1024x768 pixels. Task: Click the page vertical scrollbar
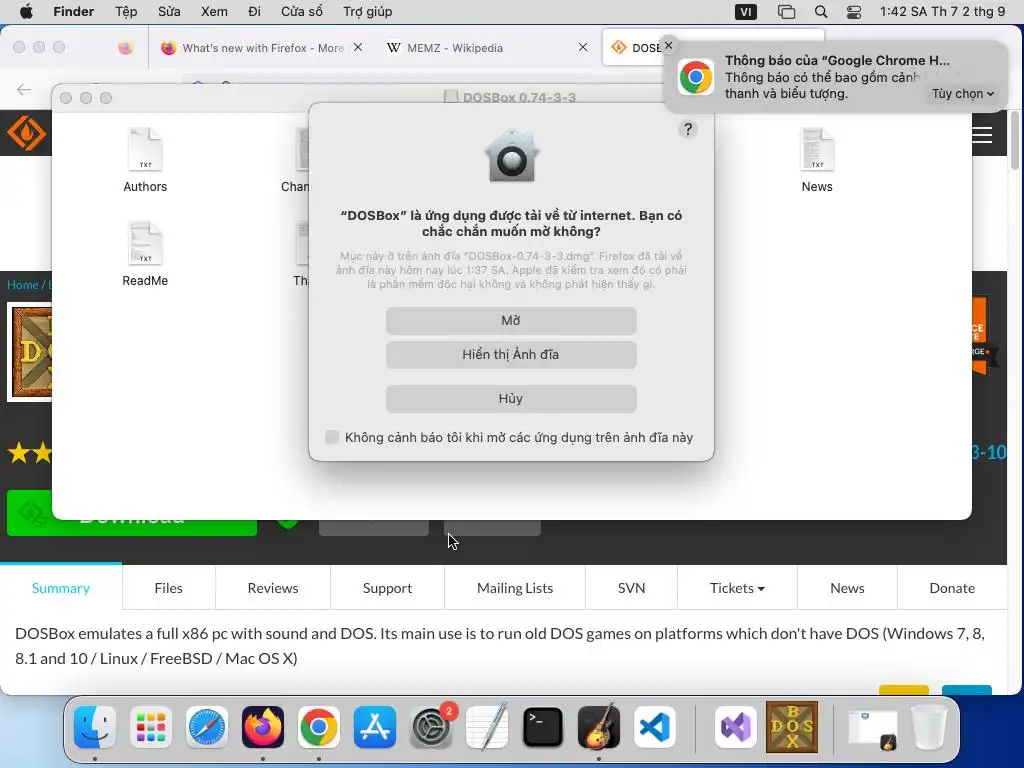click(1015, 140)
